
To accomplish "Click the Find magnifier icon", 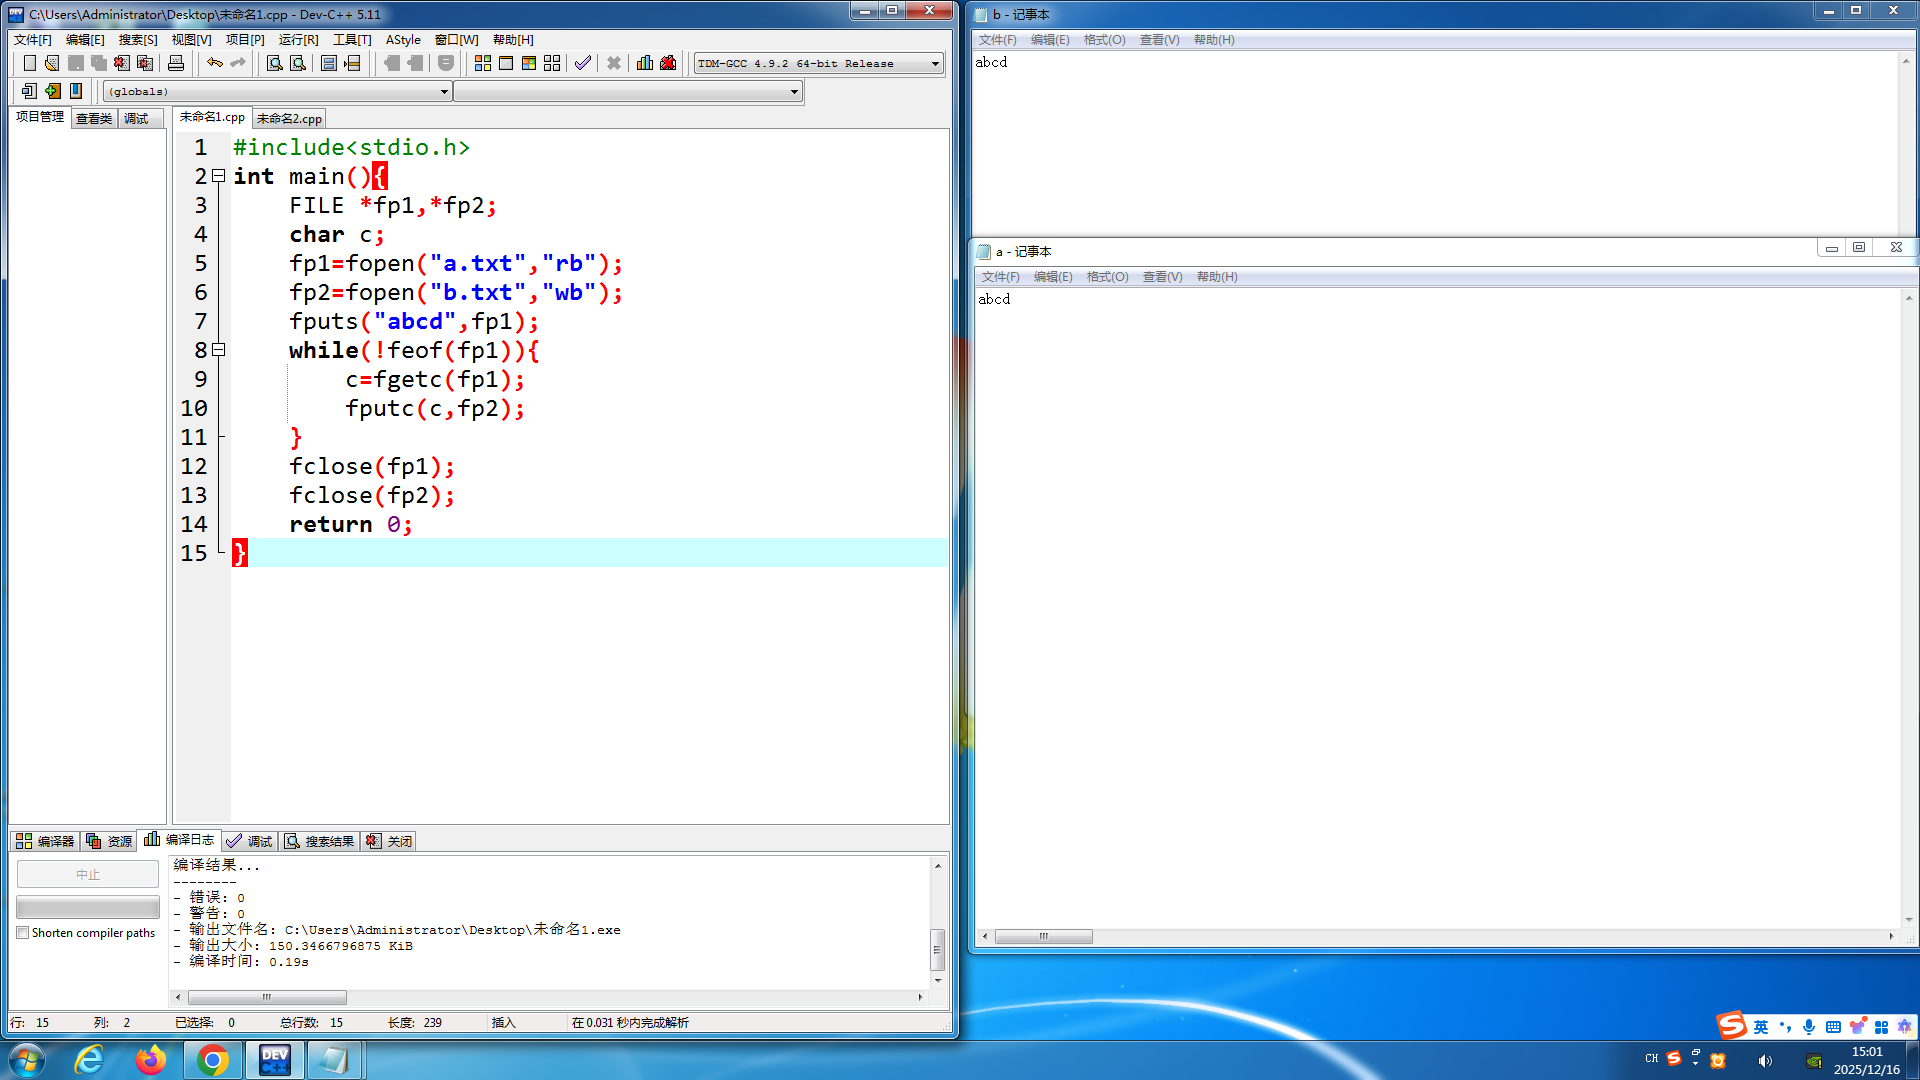I will 274,63.
